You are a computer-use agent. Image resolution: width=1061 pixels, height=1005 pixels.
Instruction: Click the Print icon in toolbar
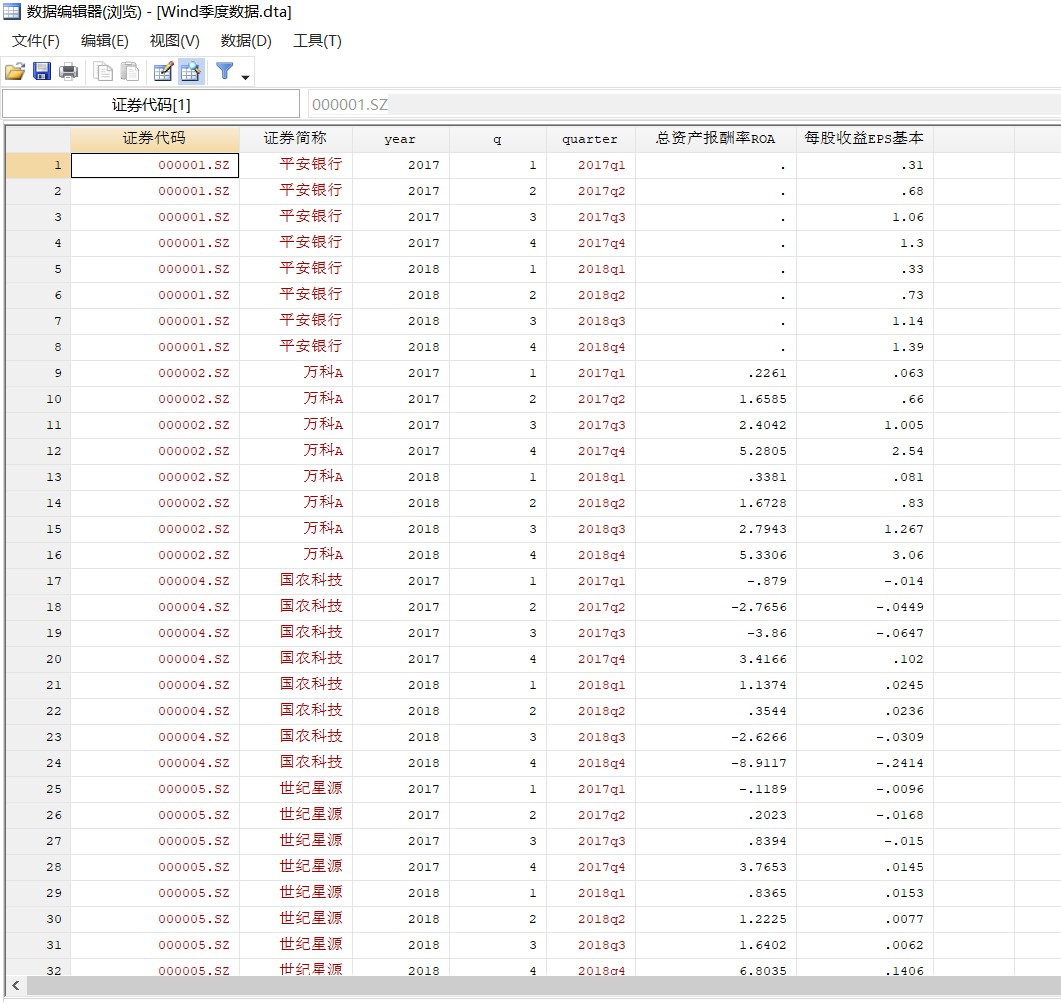[69, 71]
